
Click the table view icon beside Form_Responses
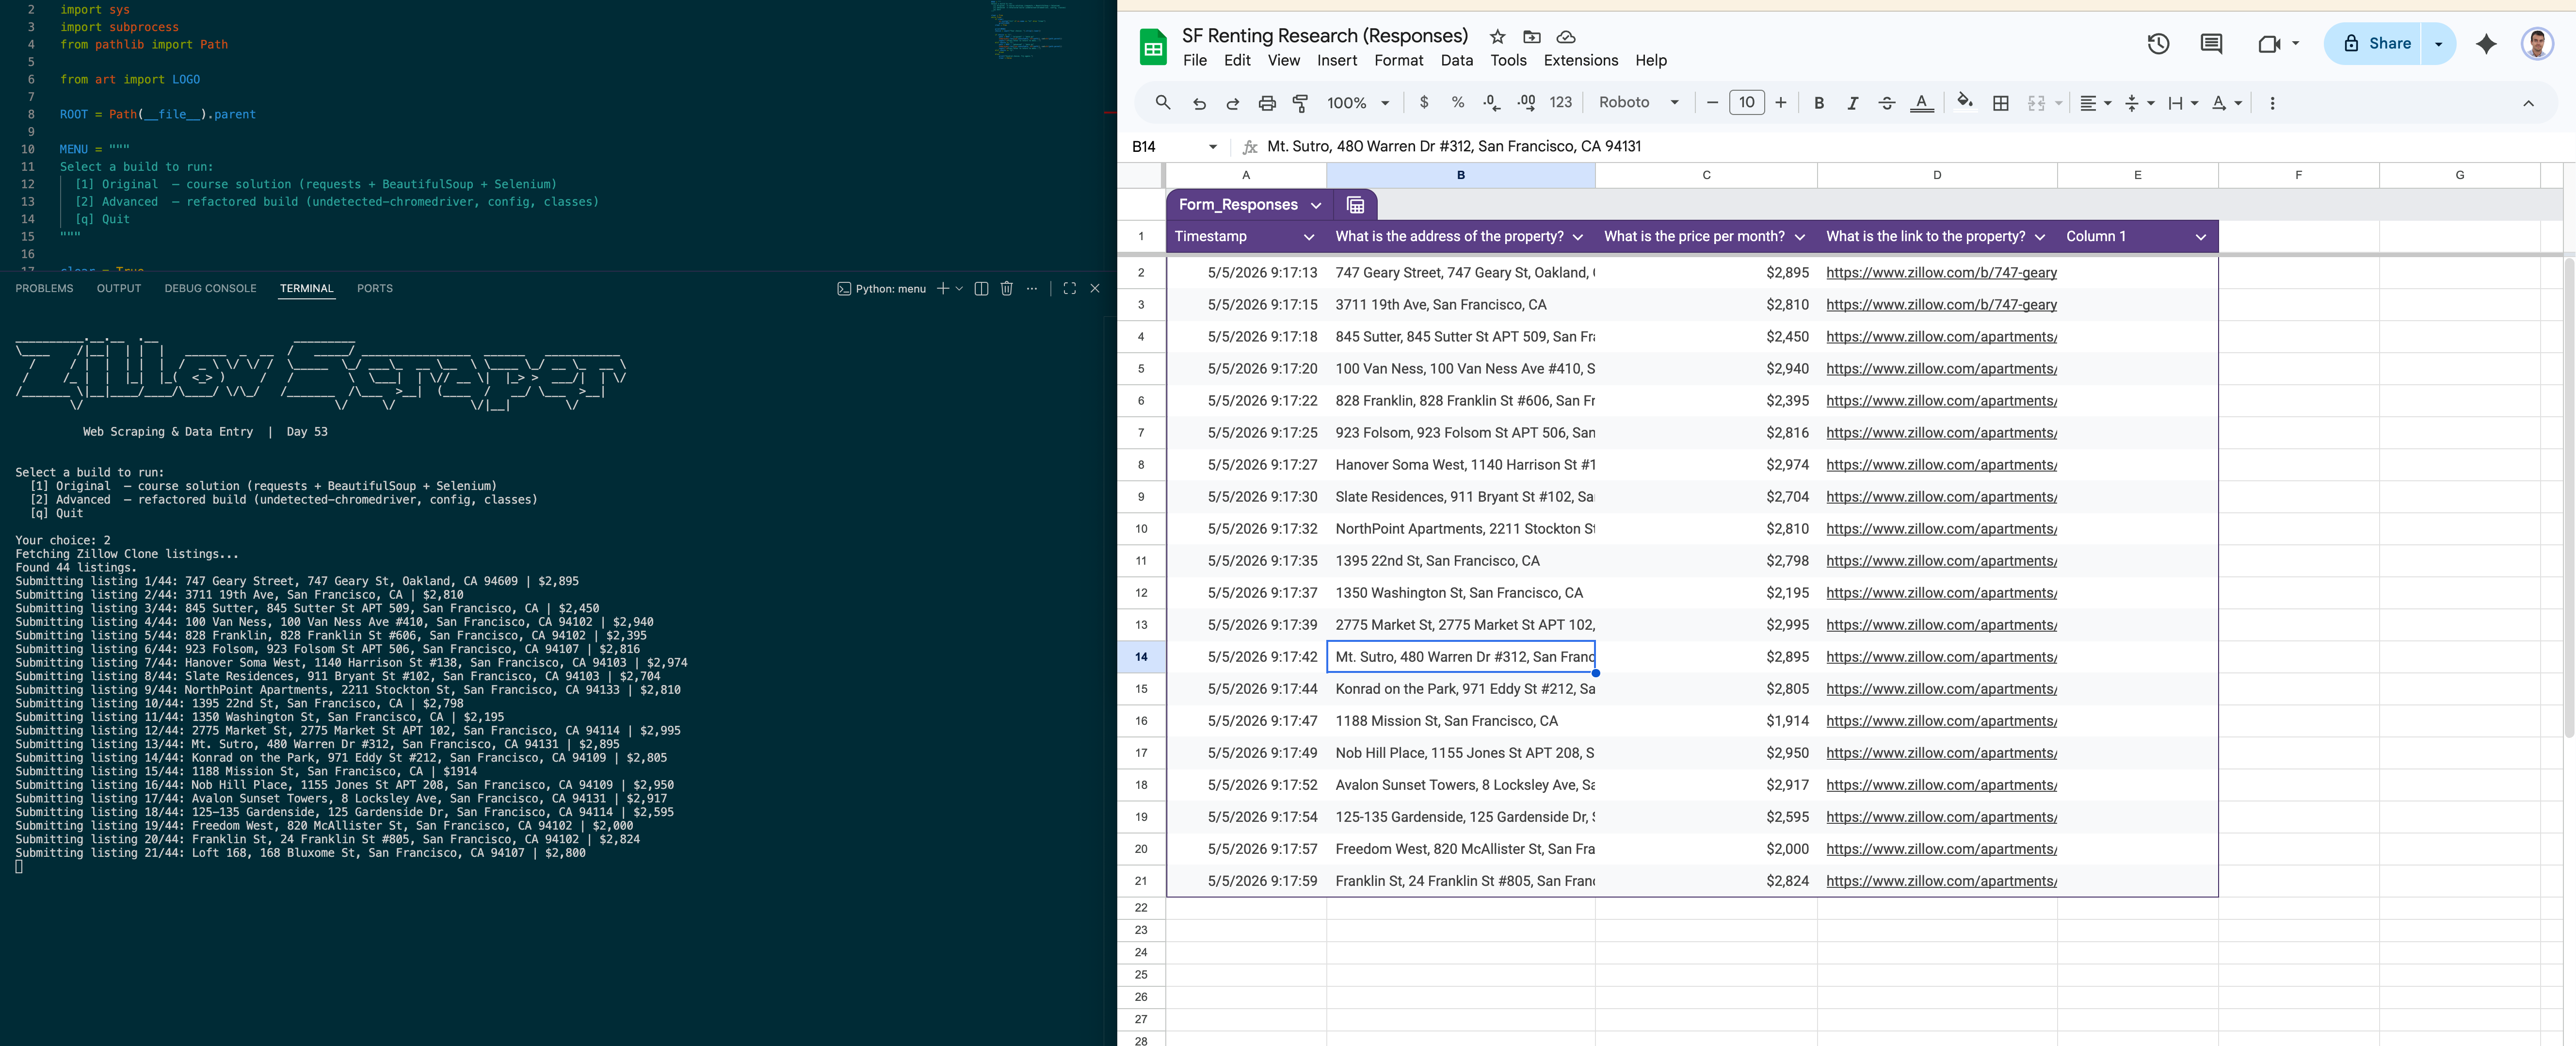pos(1355,205)
